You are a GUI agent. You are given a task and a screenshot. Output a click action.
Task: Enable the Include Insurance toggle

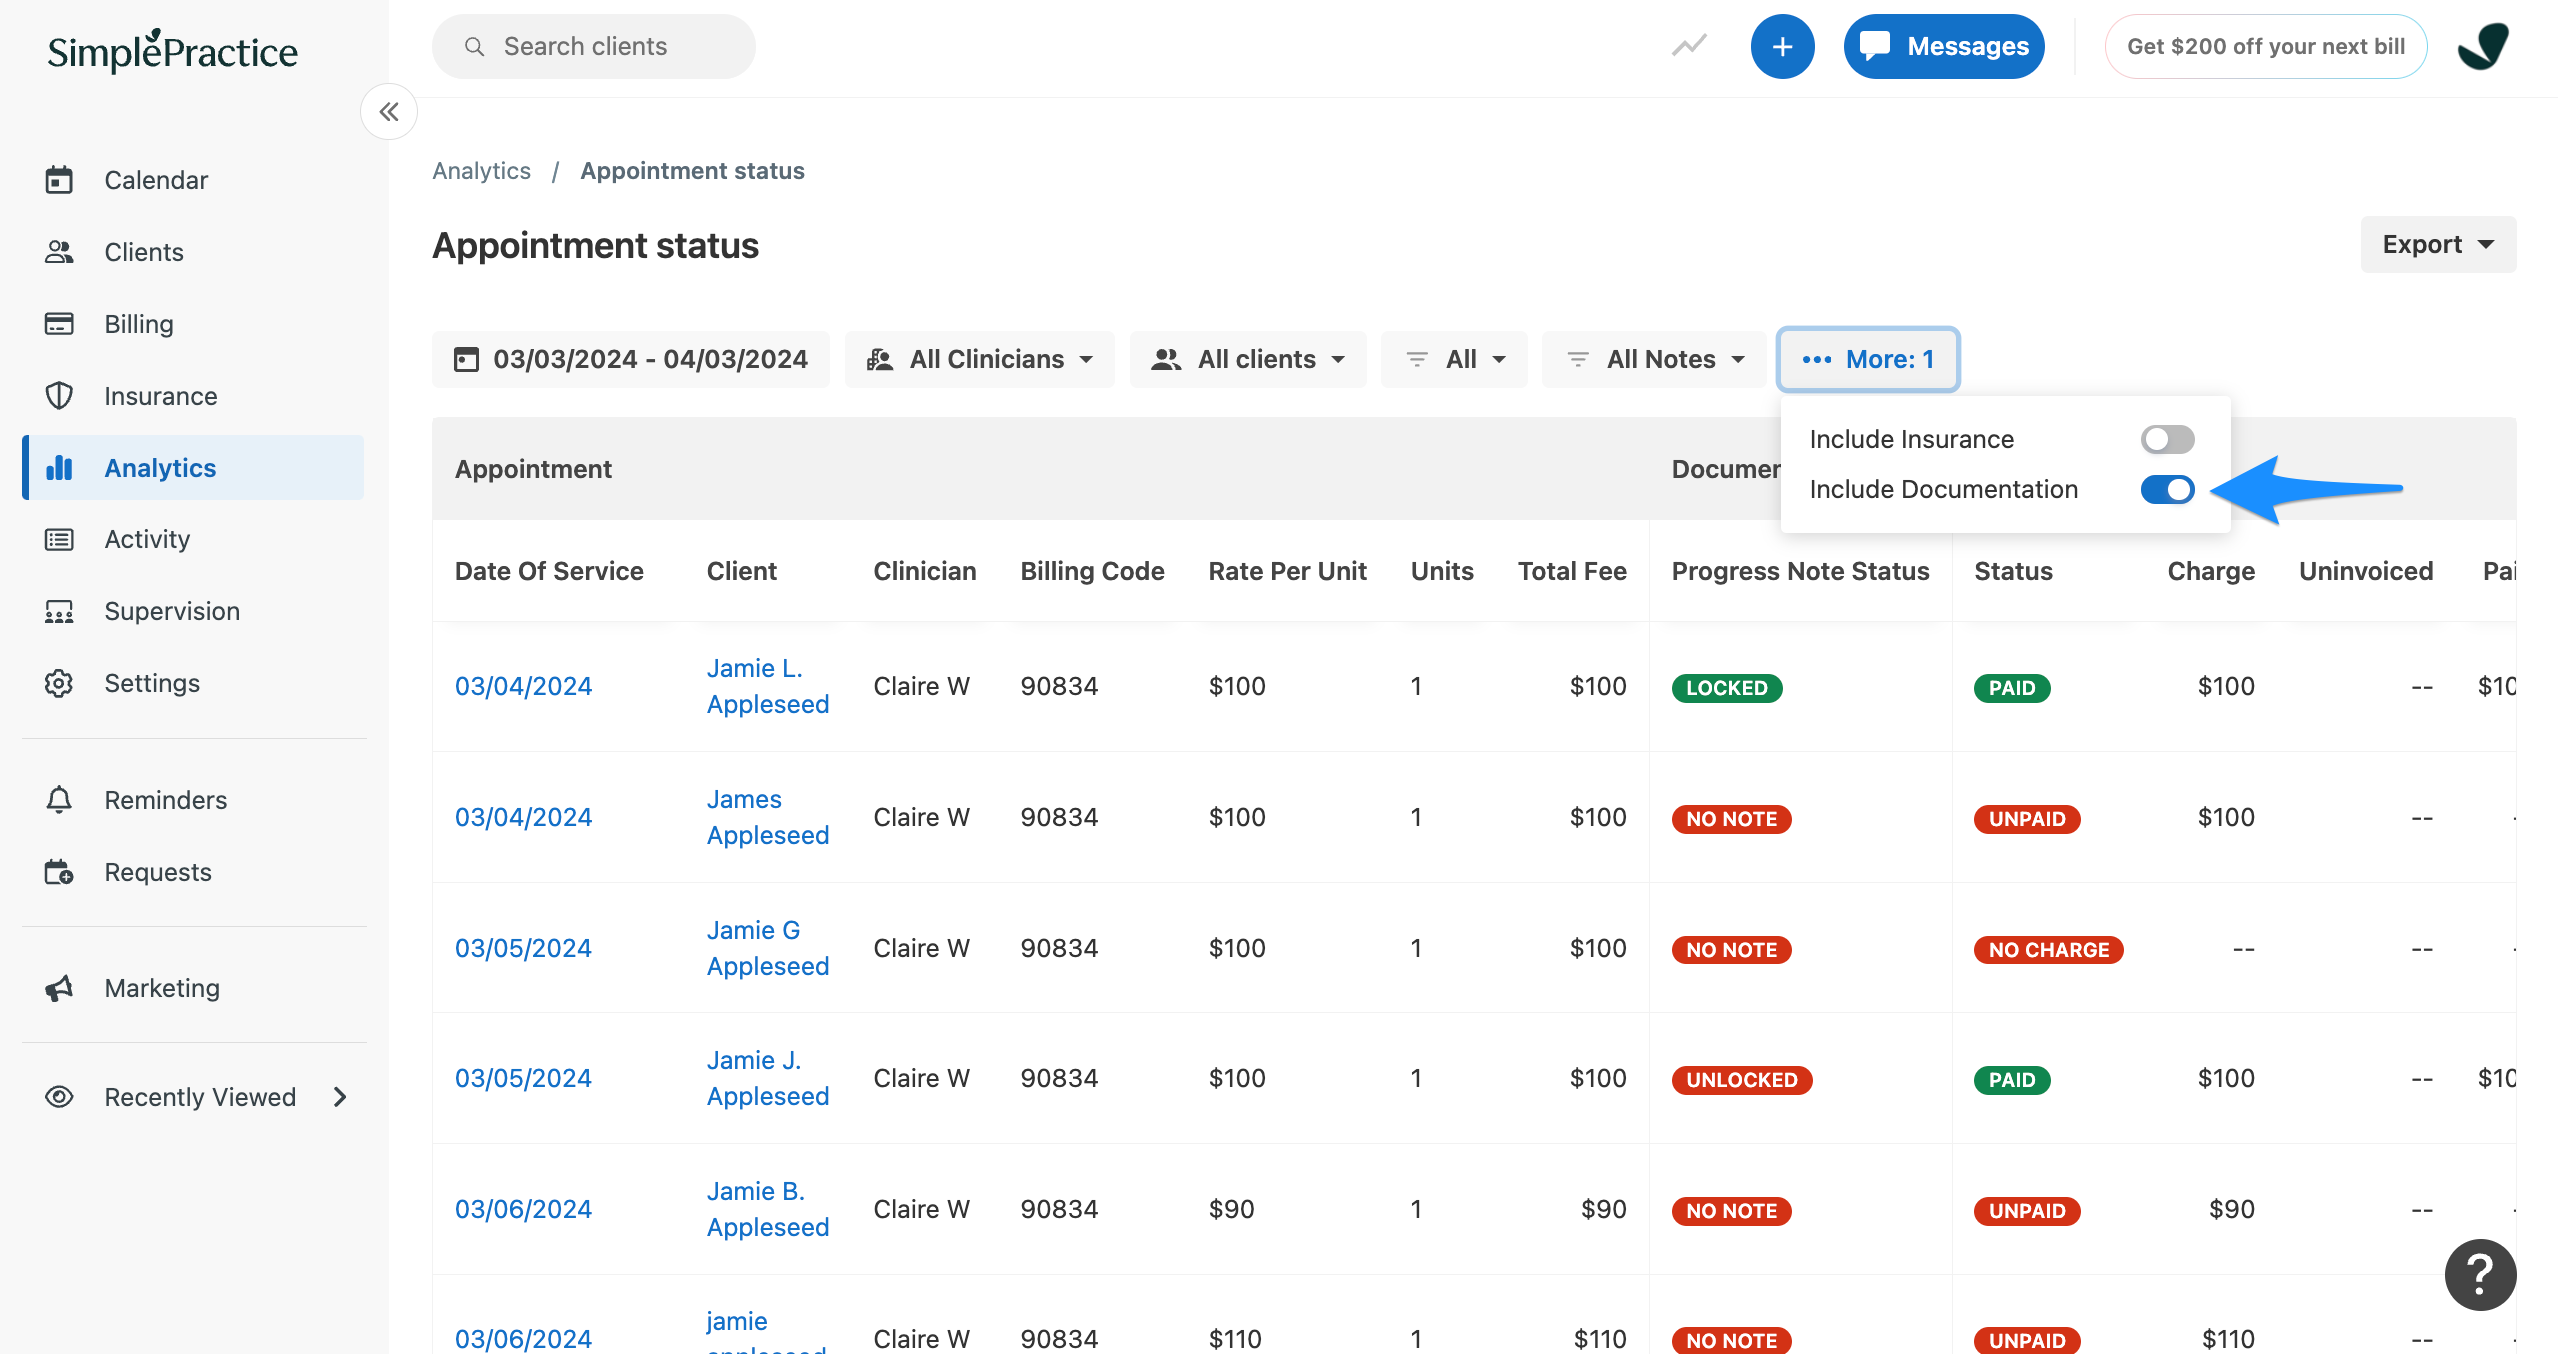2167,439
